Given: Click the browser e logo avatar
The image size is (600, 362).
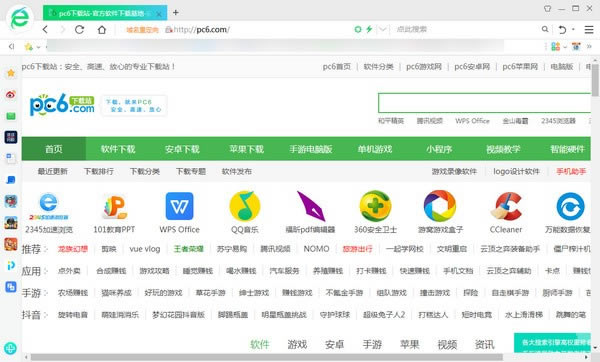Looking at the screenshot, I should point(20,18).
